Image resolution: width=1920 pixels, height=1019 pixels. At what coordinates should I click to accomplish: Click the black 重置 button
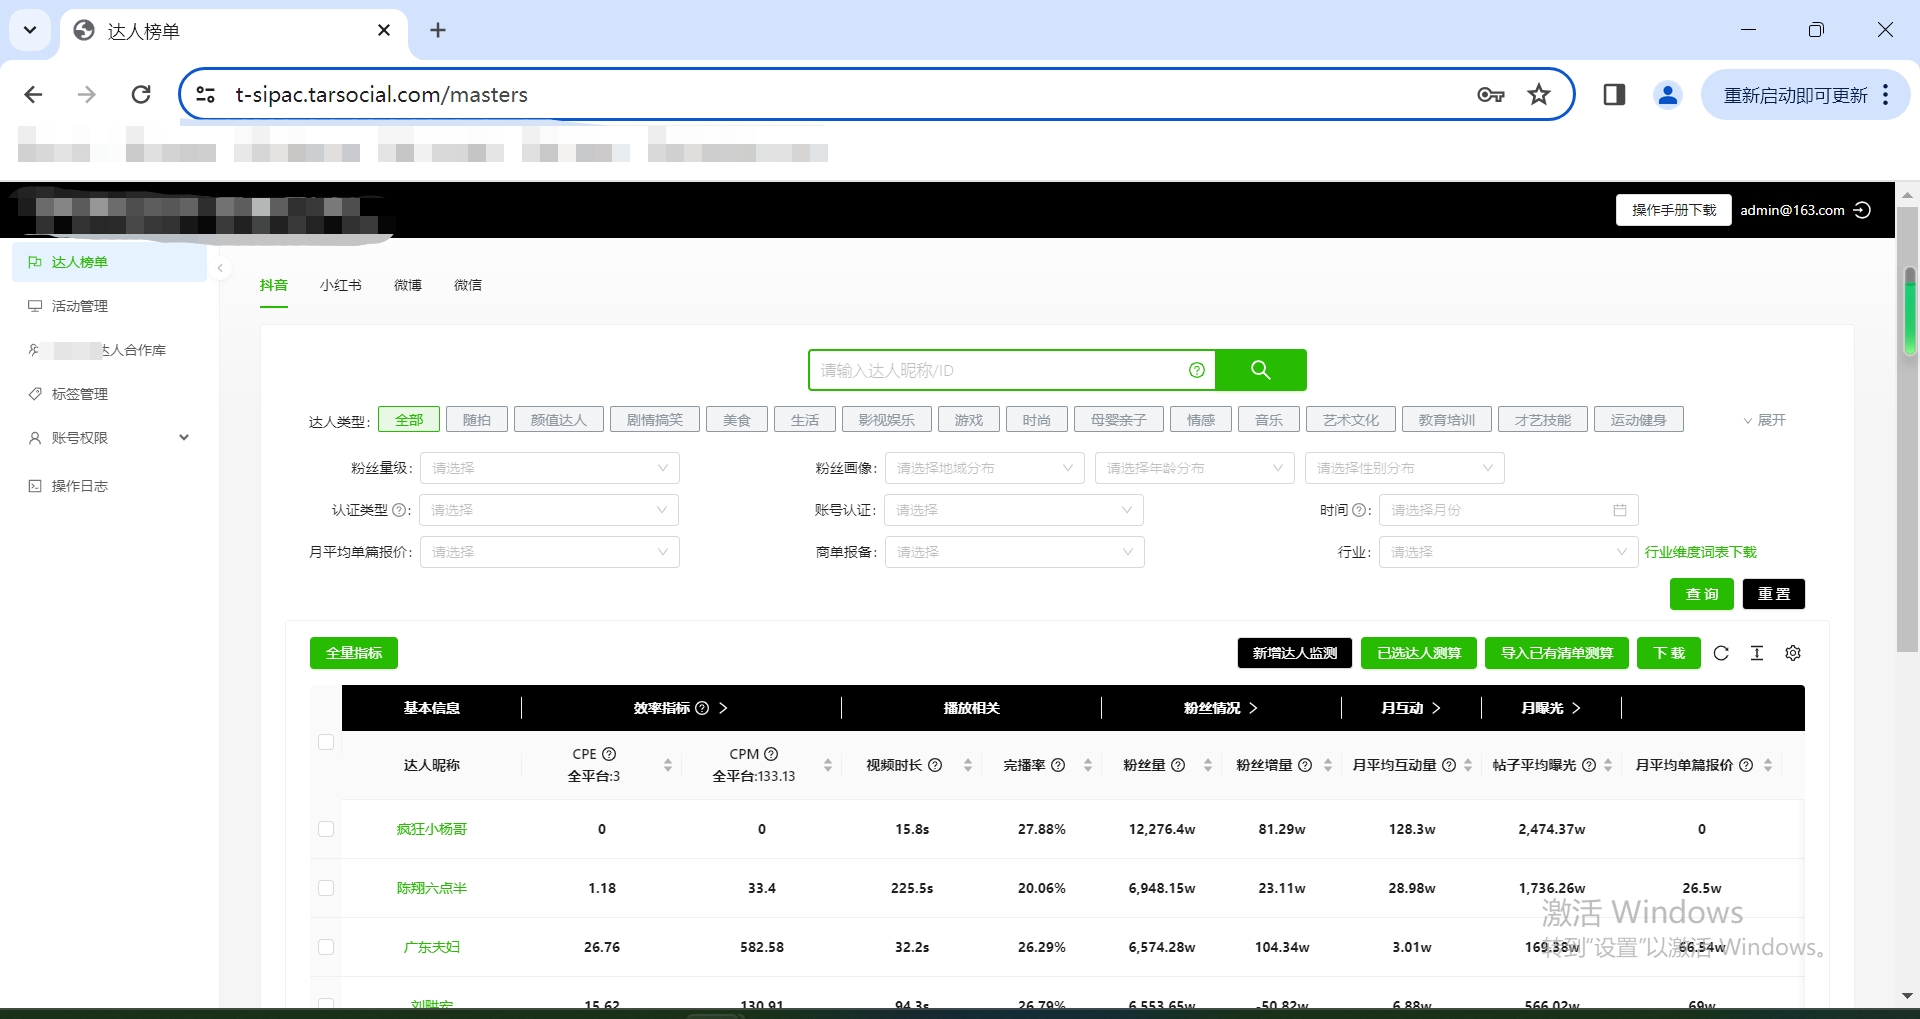[1774, 594]
